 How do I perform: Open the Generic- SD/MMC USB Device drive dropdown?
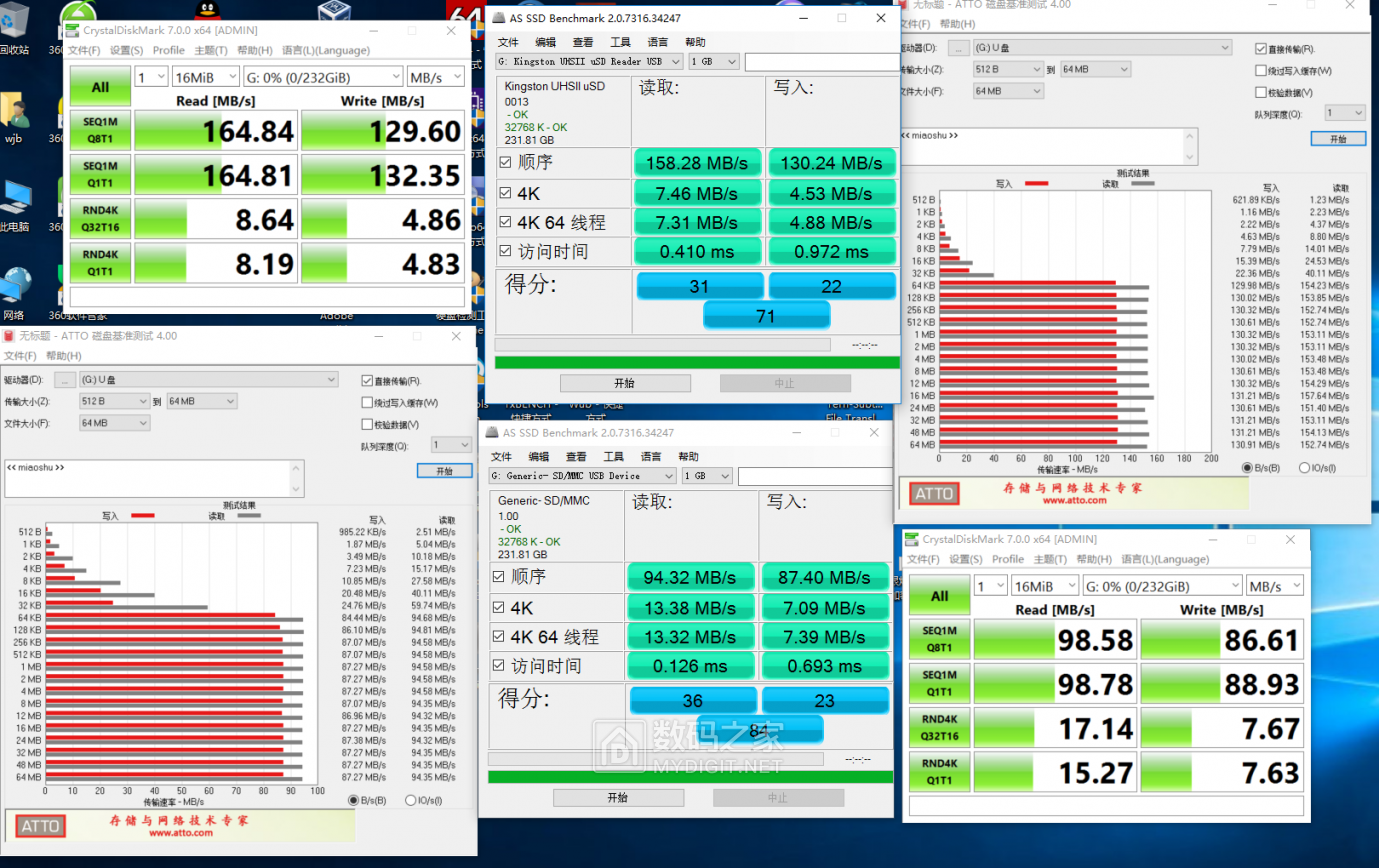(583, 476)
